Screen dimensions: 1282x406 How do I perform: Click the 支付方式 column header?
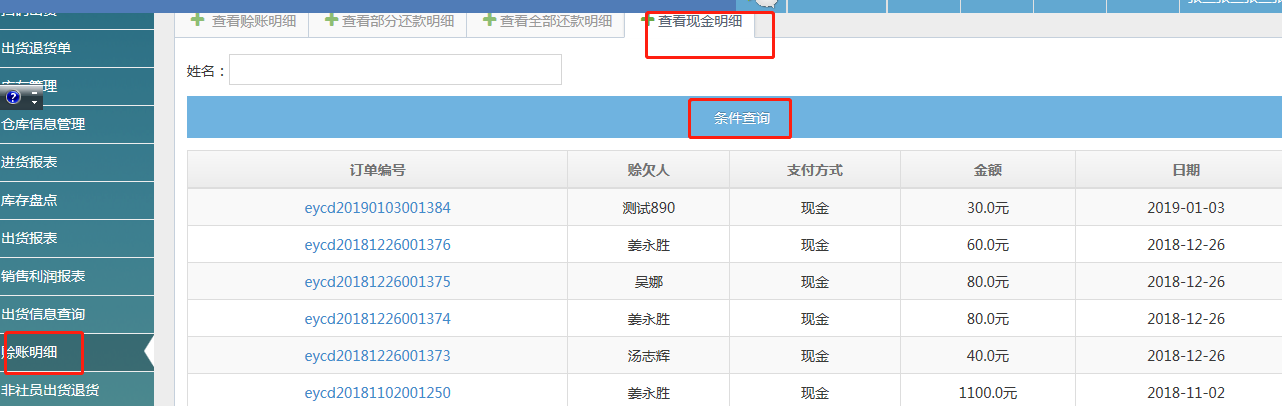click(815, 170)
